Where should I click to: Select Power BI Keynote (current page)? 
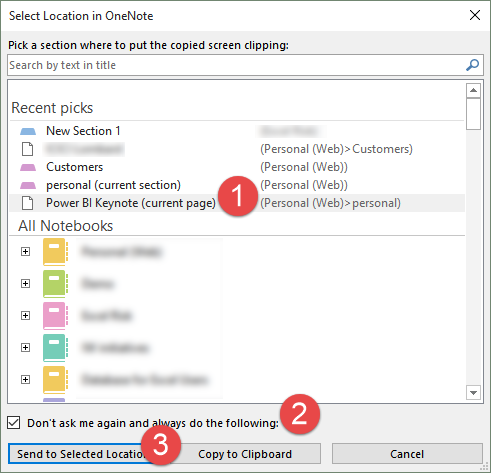point(237,203)
